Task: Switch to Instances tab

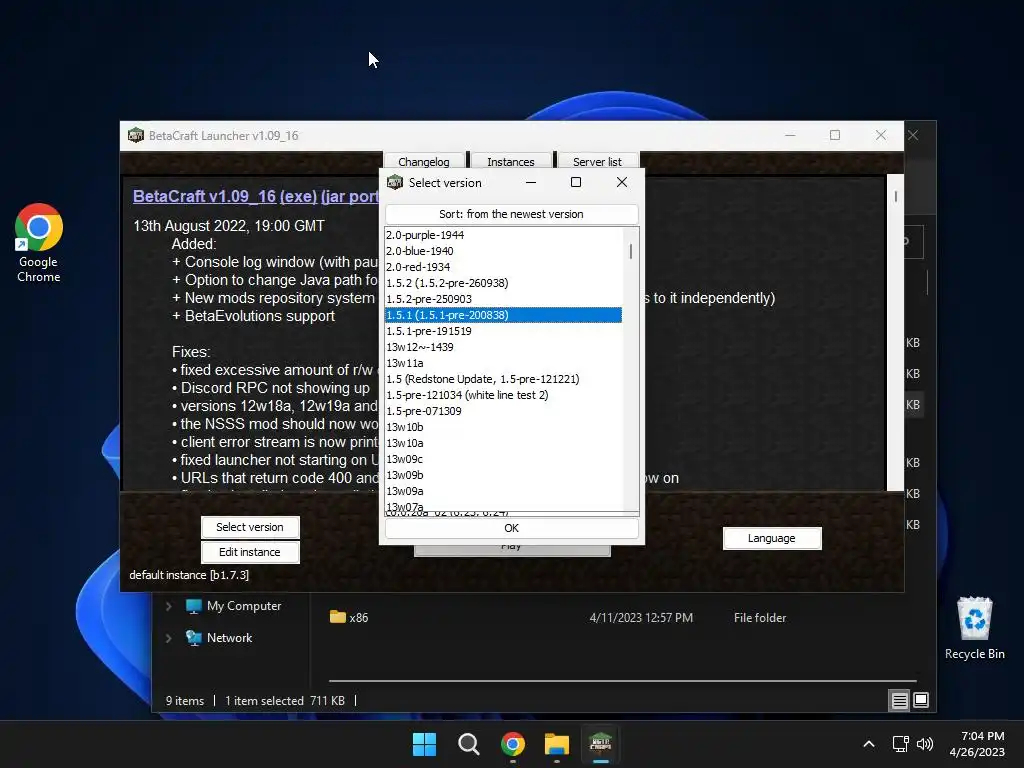Action: (x=511, y=161)
